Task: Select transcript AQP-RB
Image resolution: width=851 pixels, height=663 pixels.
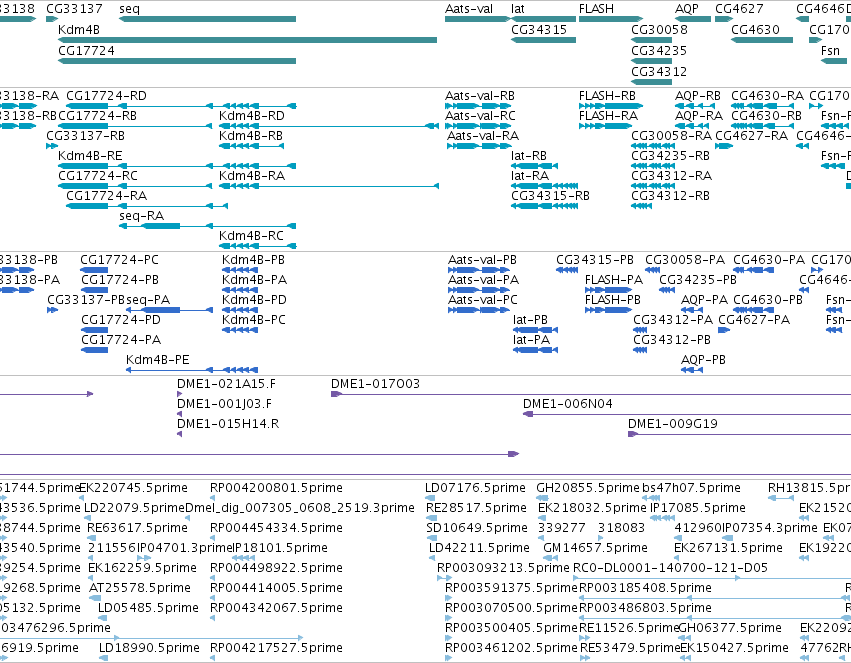Action: [695, 106]
